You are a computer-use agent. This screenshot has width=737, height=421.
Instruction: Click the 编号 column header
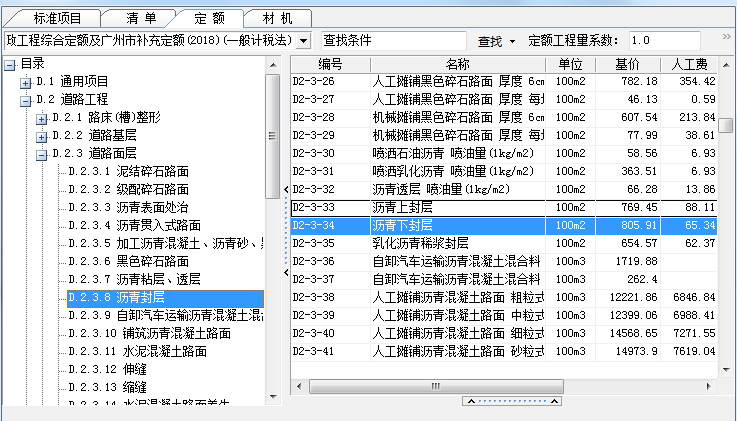pyautogui.click(x=330, y=64)
